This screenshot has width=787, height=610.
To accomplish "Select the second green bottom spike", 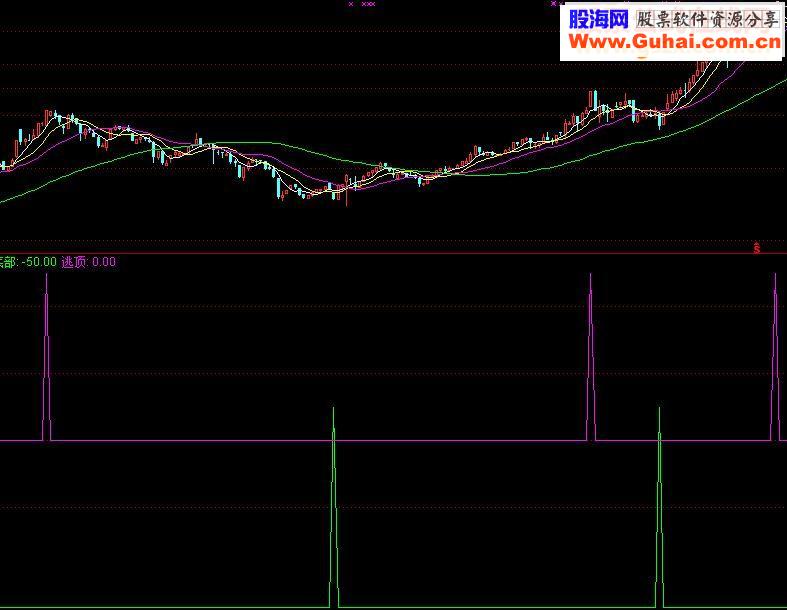I will [660, 507].
